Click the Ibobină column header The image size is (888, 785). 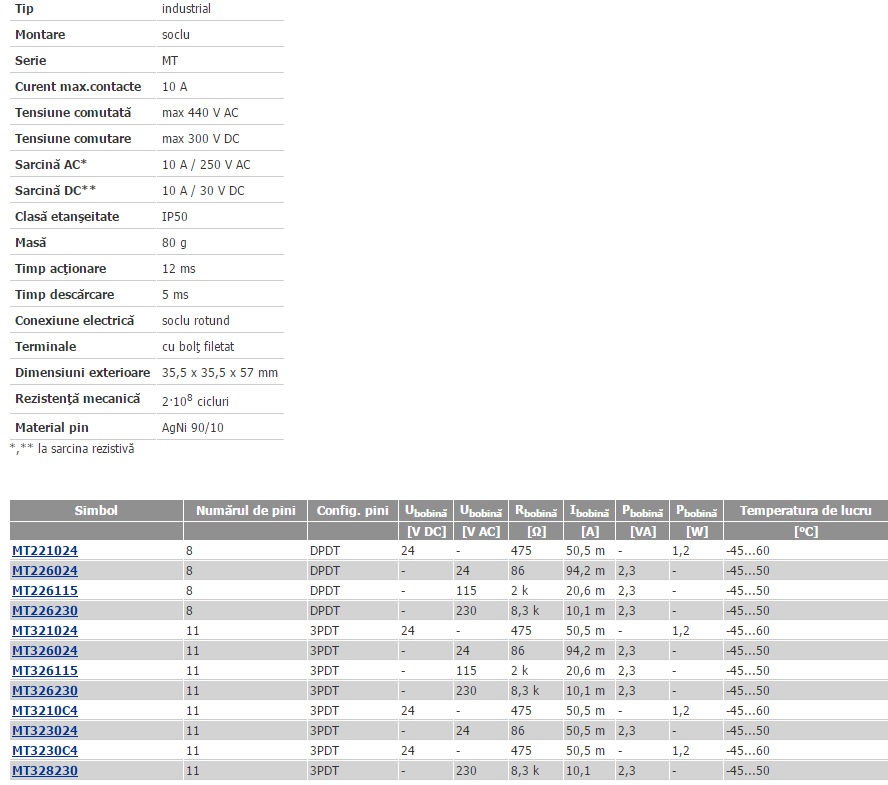pos(590,511)
